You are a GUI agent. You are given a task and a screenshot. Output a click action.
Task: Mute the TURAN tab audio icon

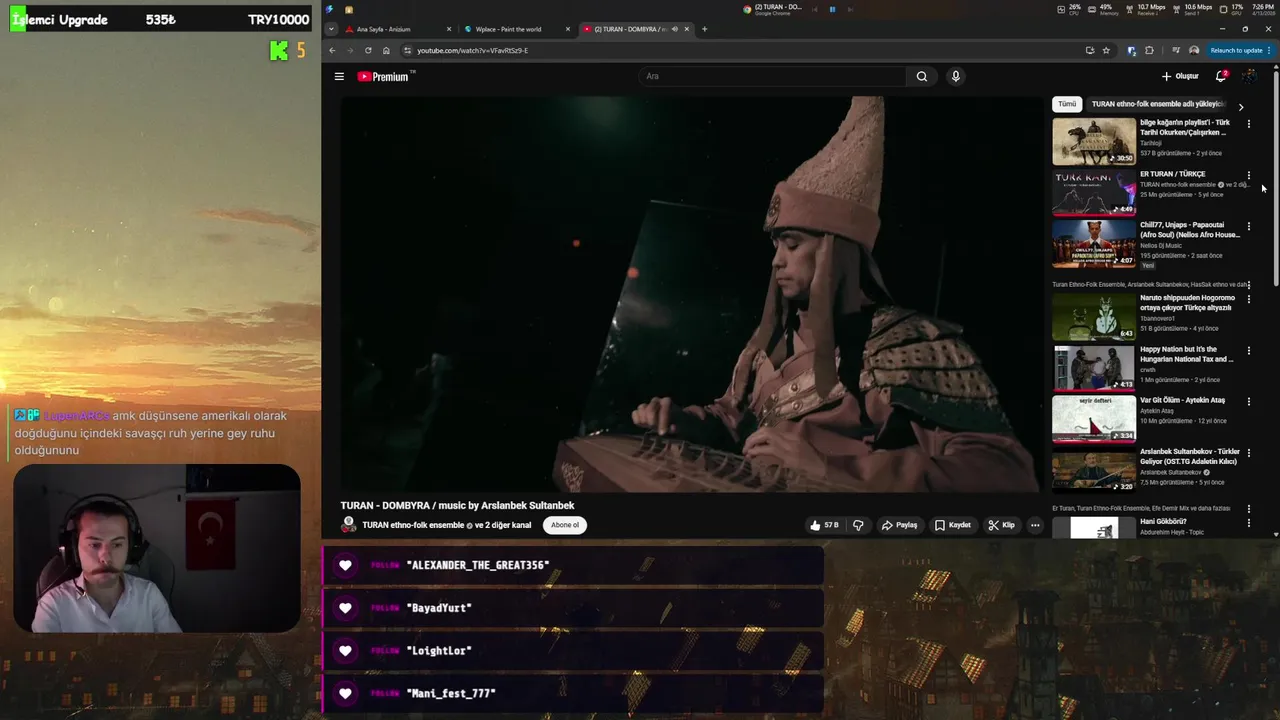[674, 29]
